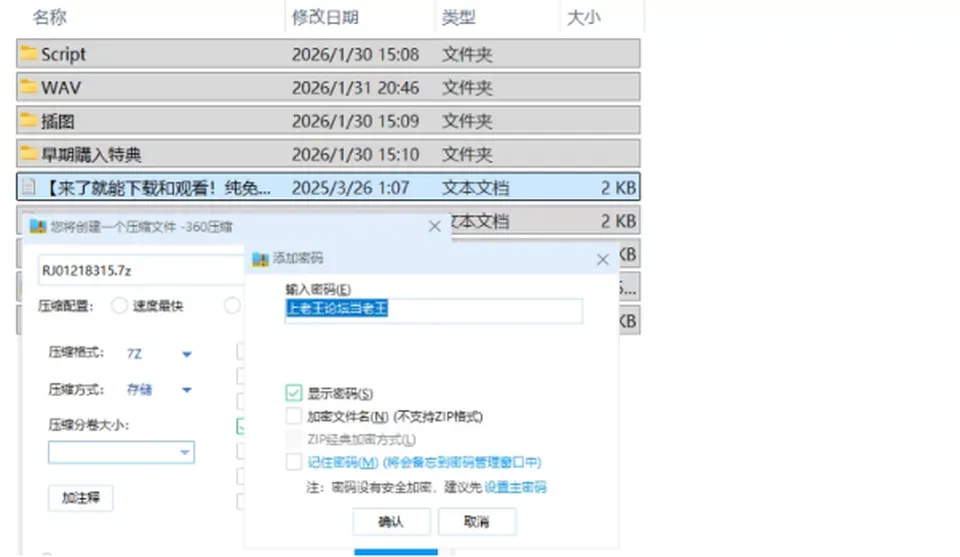
Task: Select the radio button right of 速度最快
Action: (x=232, y=305)
